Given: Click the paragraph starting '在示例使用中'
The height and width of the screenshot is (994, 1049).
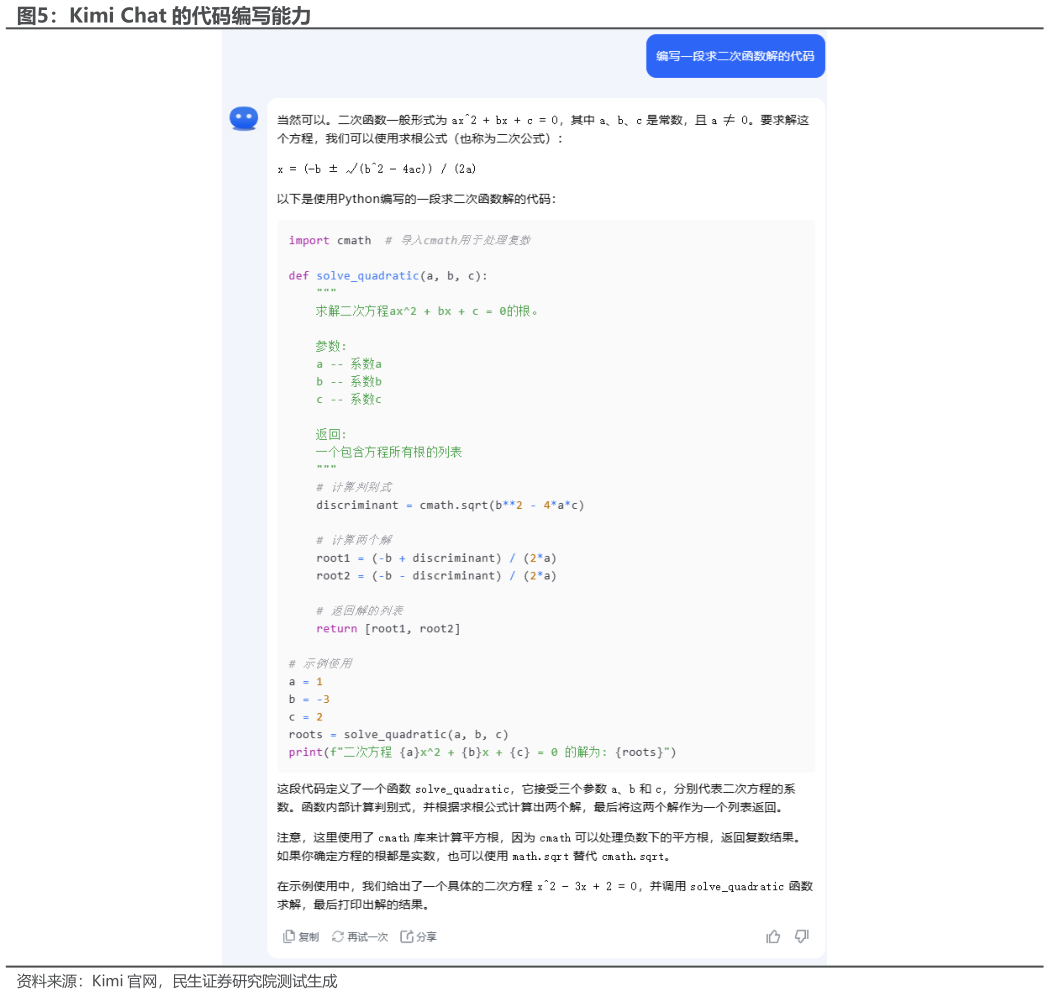Looking at the screenshot, I should click(x=545, y=895).
